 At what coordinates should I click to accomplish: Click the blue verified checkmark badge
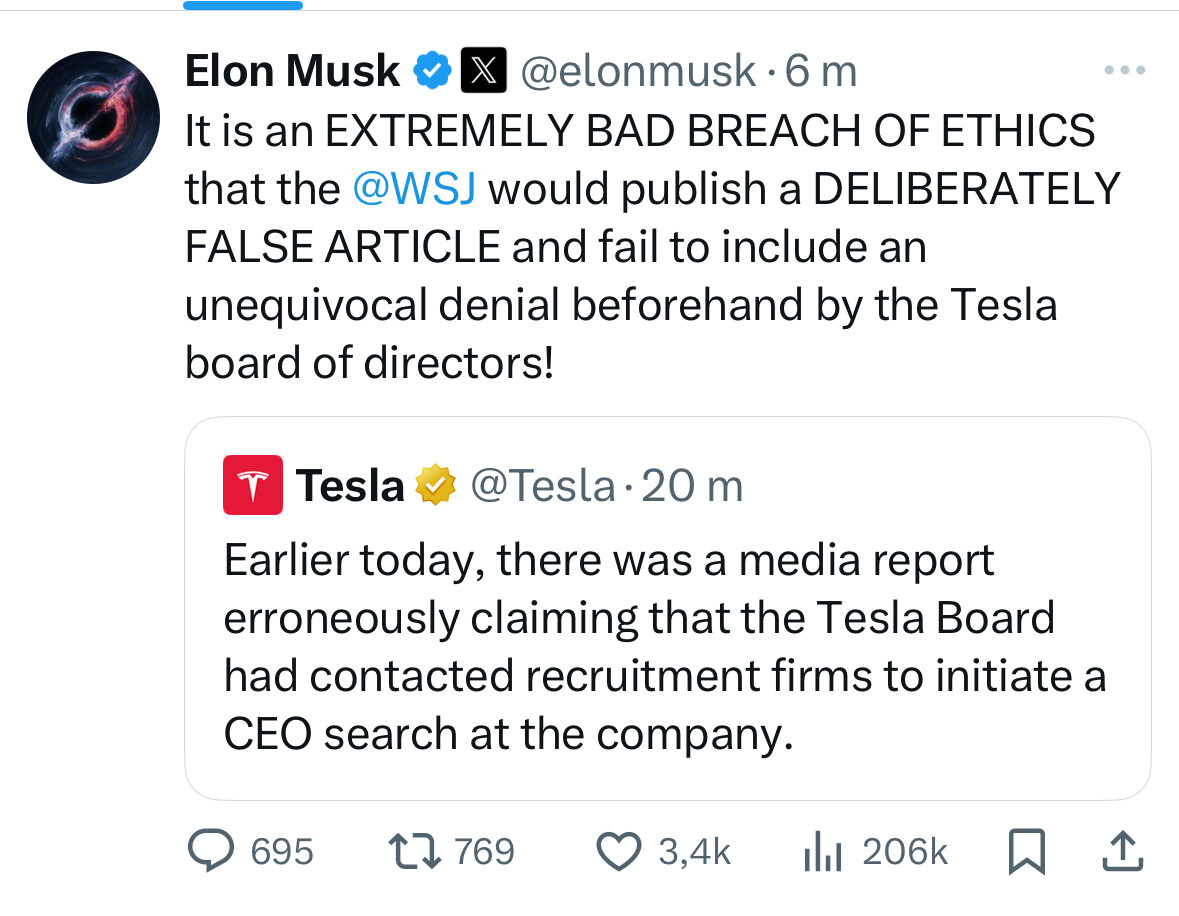(x=432, y=71)
